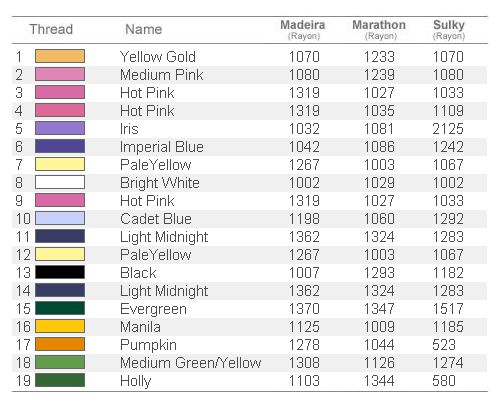Click the Thread column header
This screenshot has width=500, height=402.
point(51,29)
